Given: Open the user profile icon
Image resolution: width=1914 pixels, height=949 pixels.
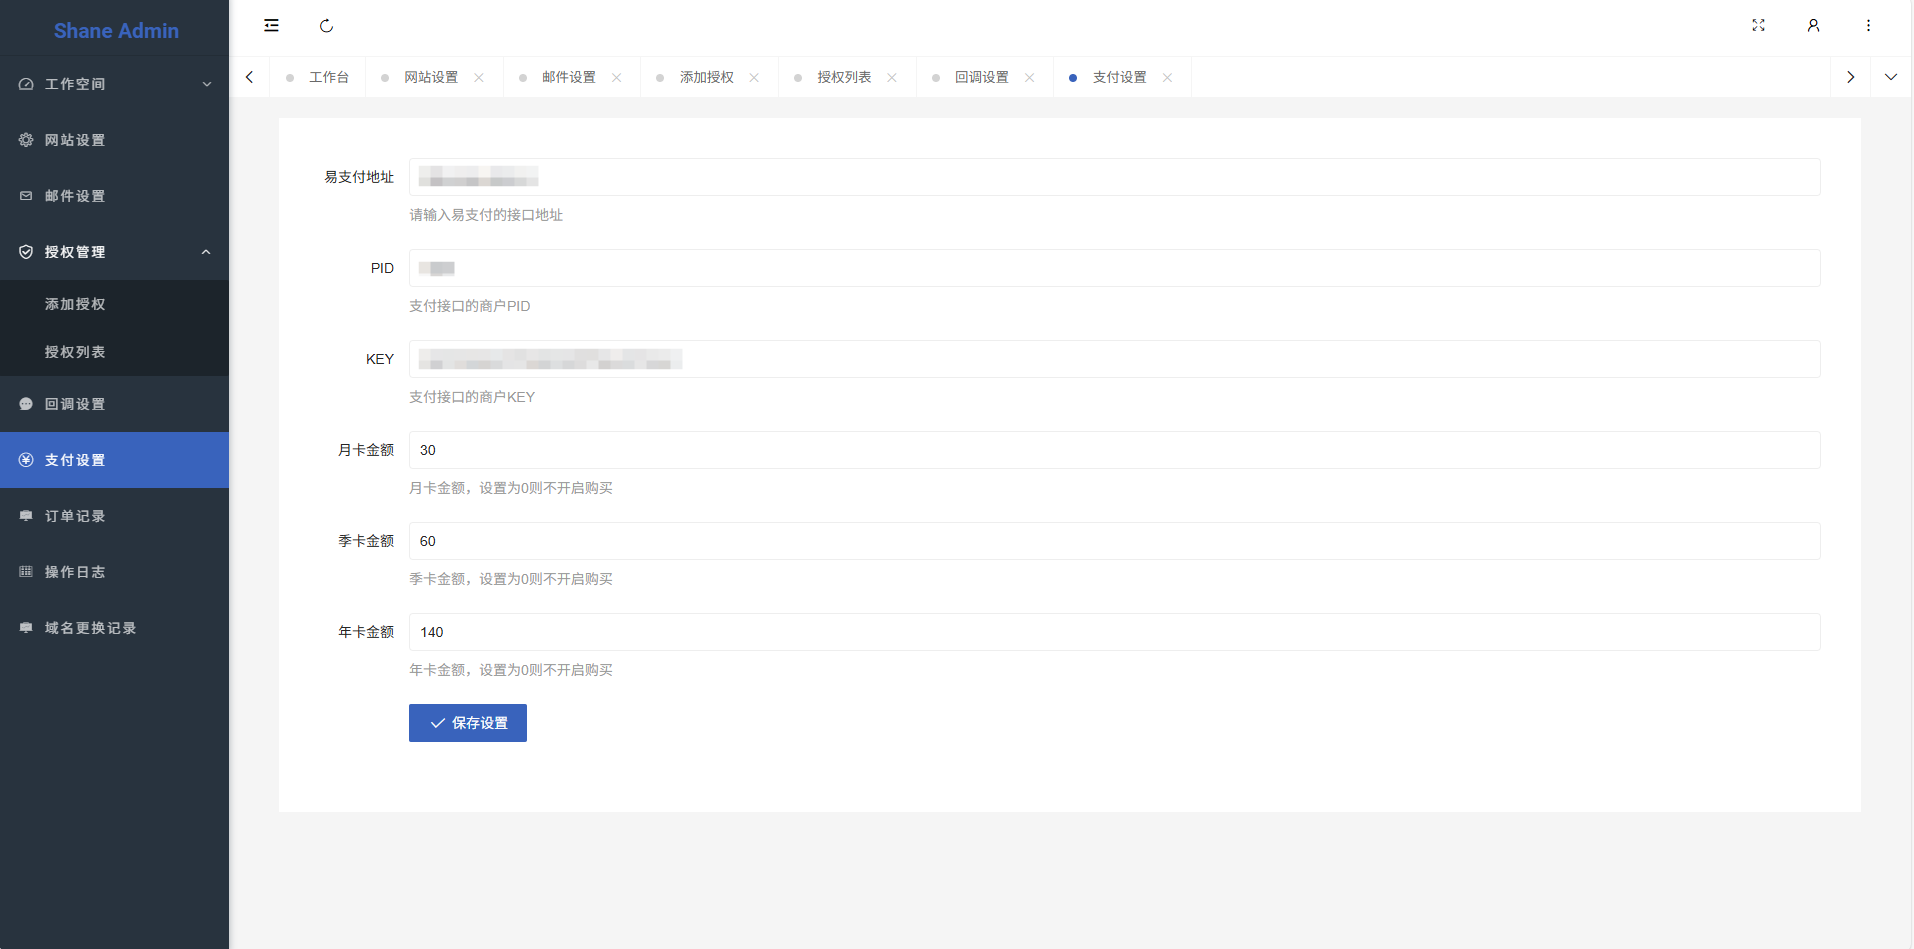Looking at the screenshot, I should click(1813, 26).
